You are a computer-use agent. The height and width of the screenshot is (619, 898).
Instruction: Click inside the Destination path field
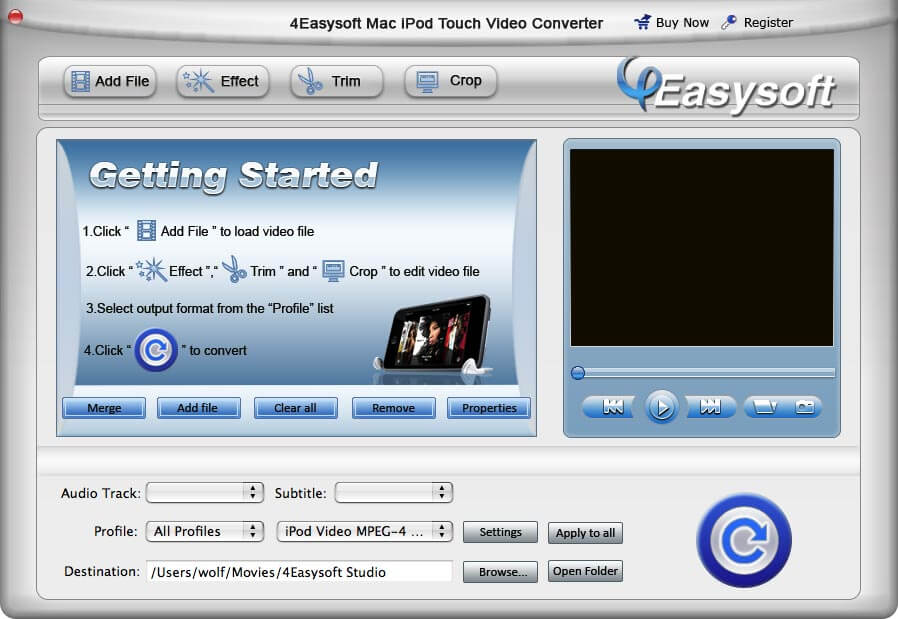click(x=300, y=571)
